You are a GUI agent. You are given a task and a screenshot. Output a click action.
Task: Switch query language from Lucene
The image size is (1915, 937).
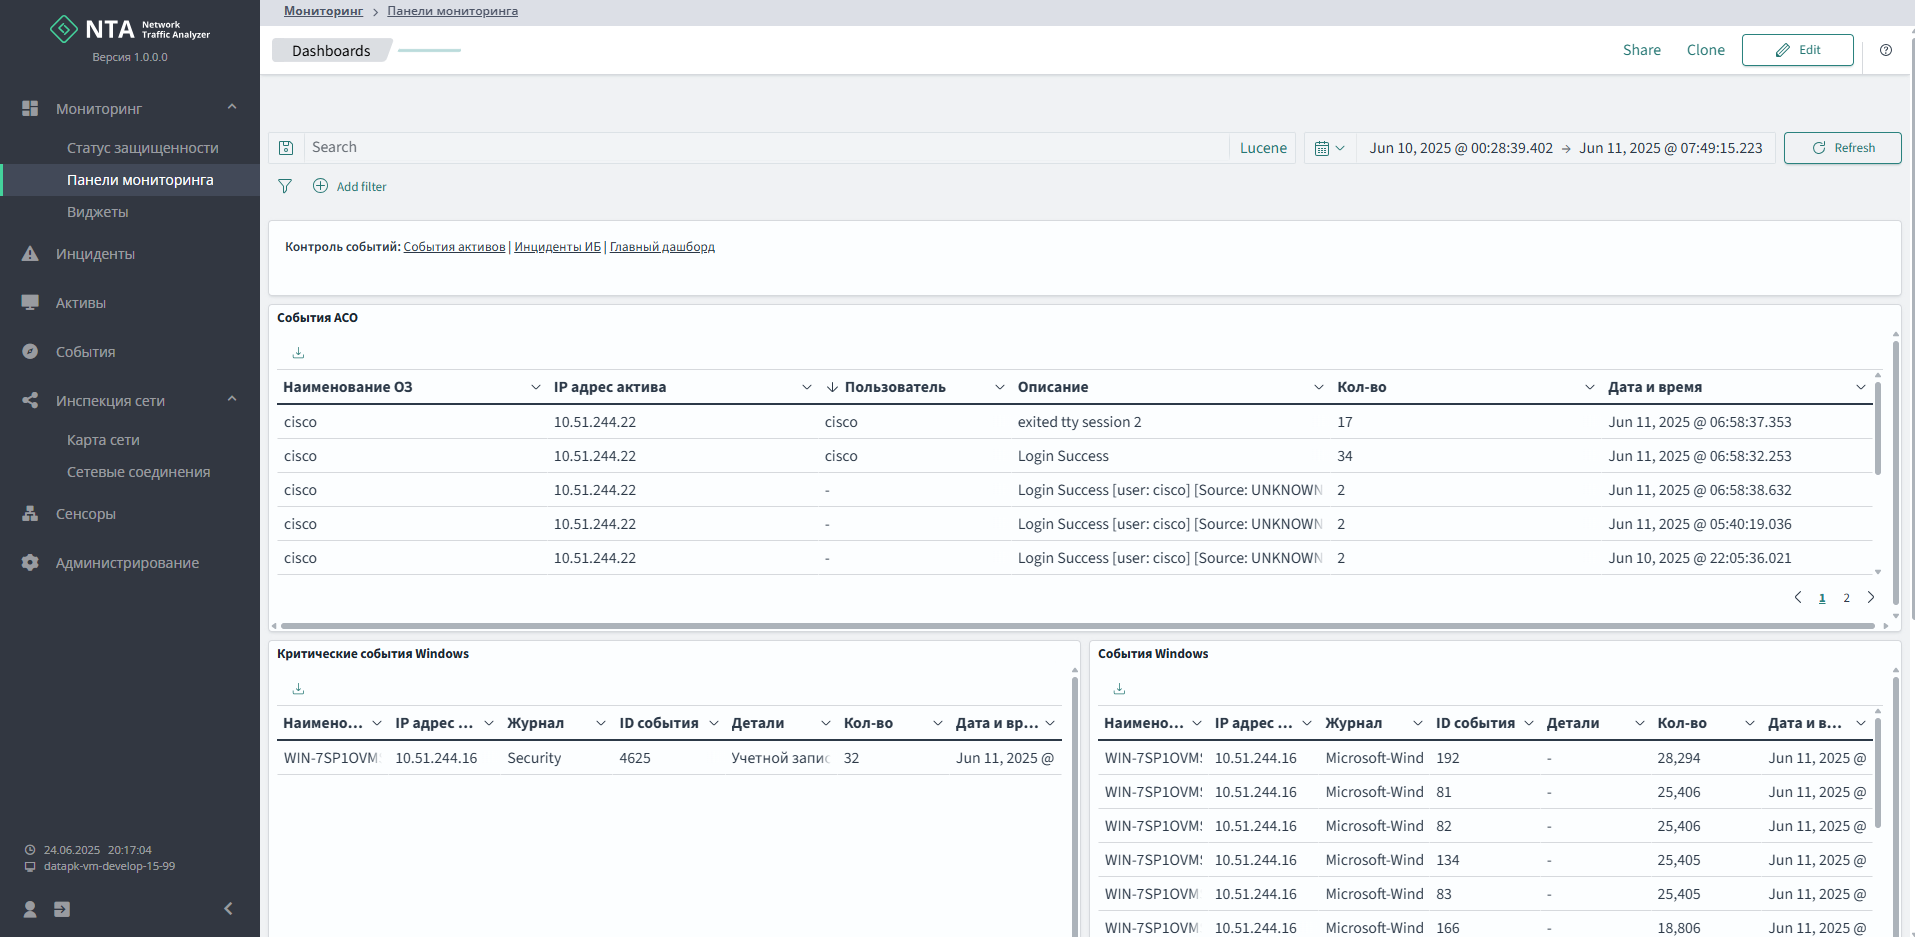pyautogui.click(x=1262, y=148)
